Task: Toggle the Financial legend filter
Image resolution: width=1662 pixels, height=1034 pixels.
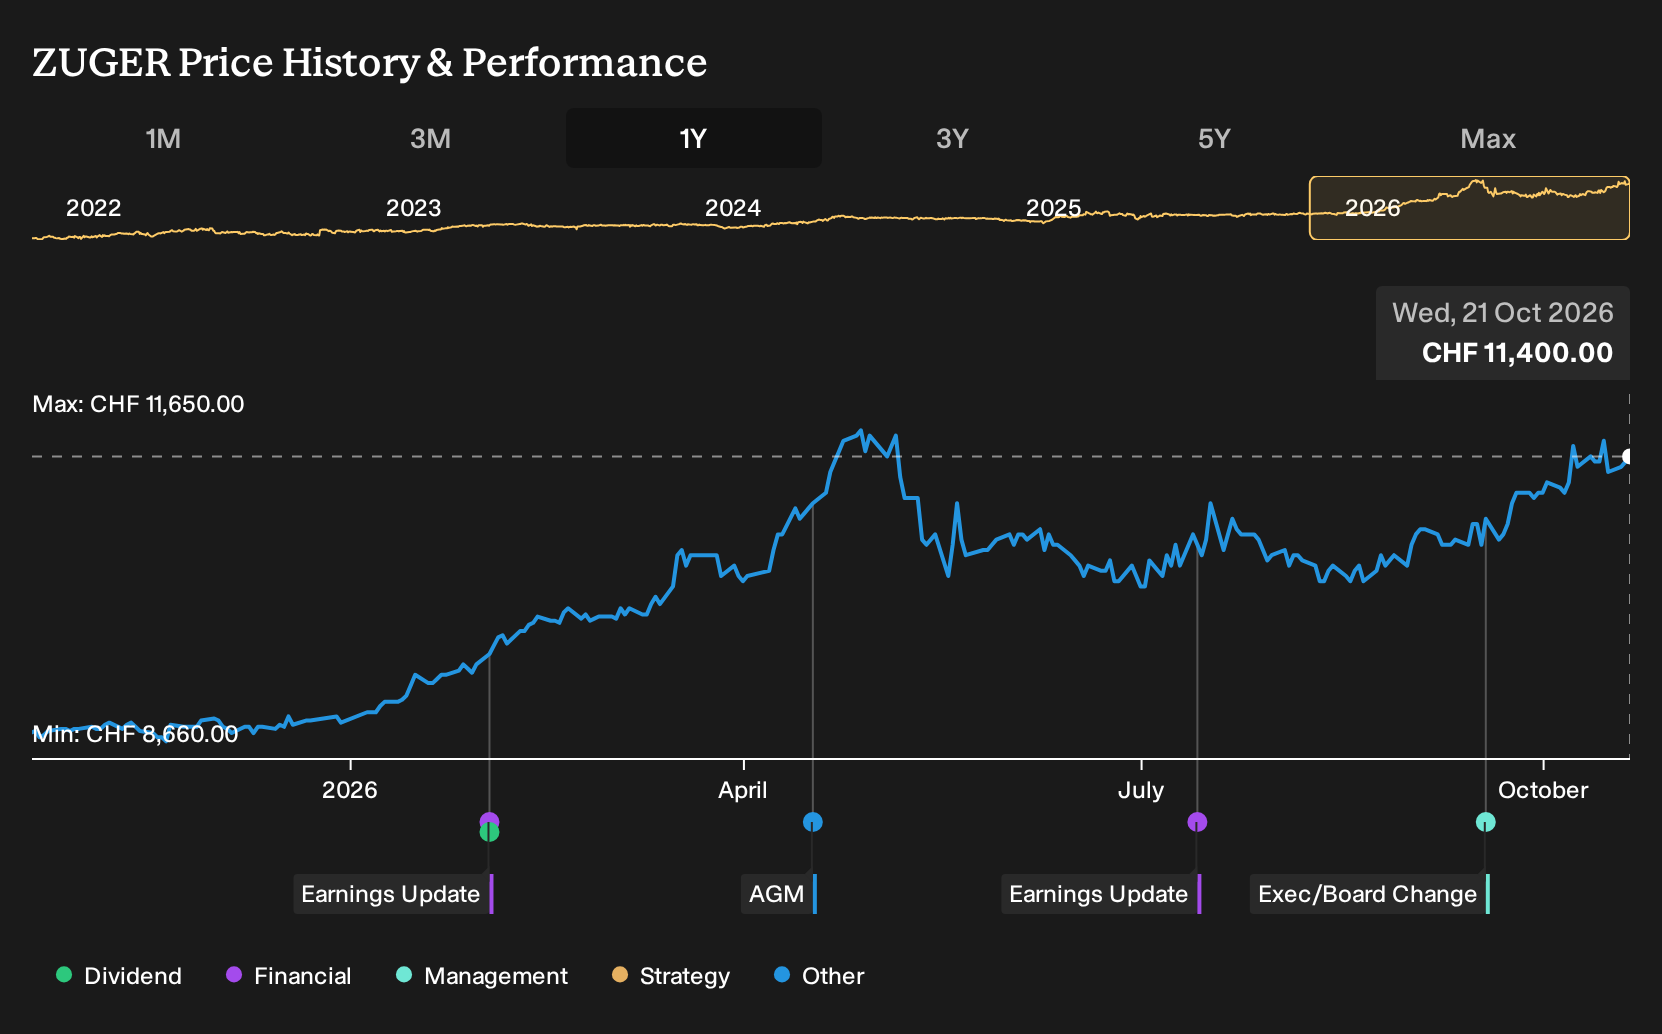Action: pos(289,976)
